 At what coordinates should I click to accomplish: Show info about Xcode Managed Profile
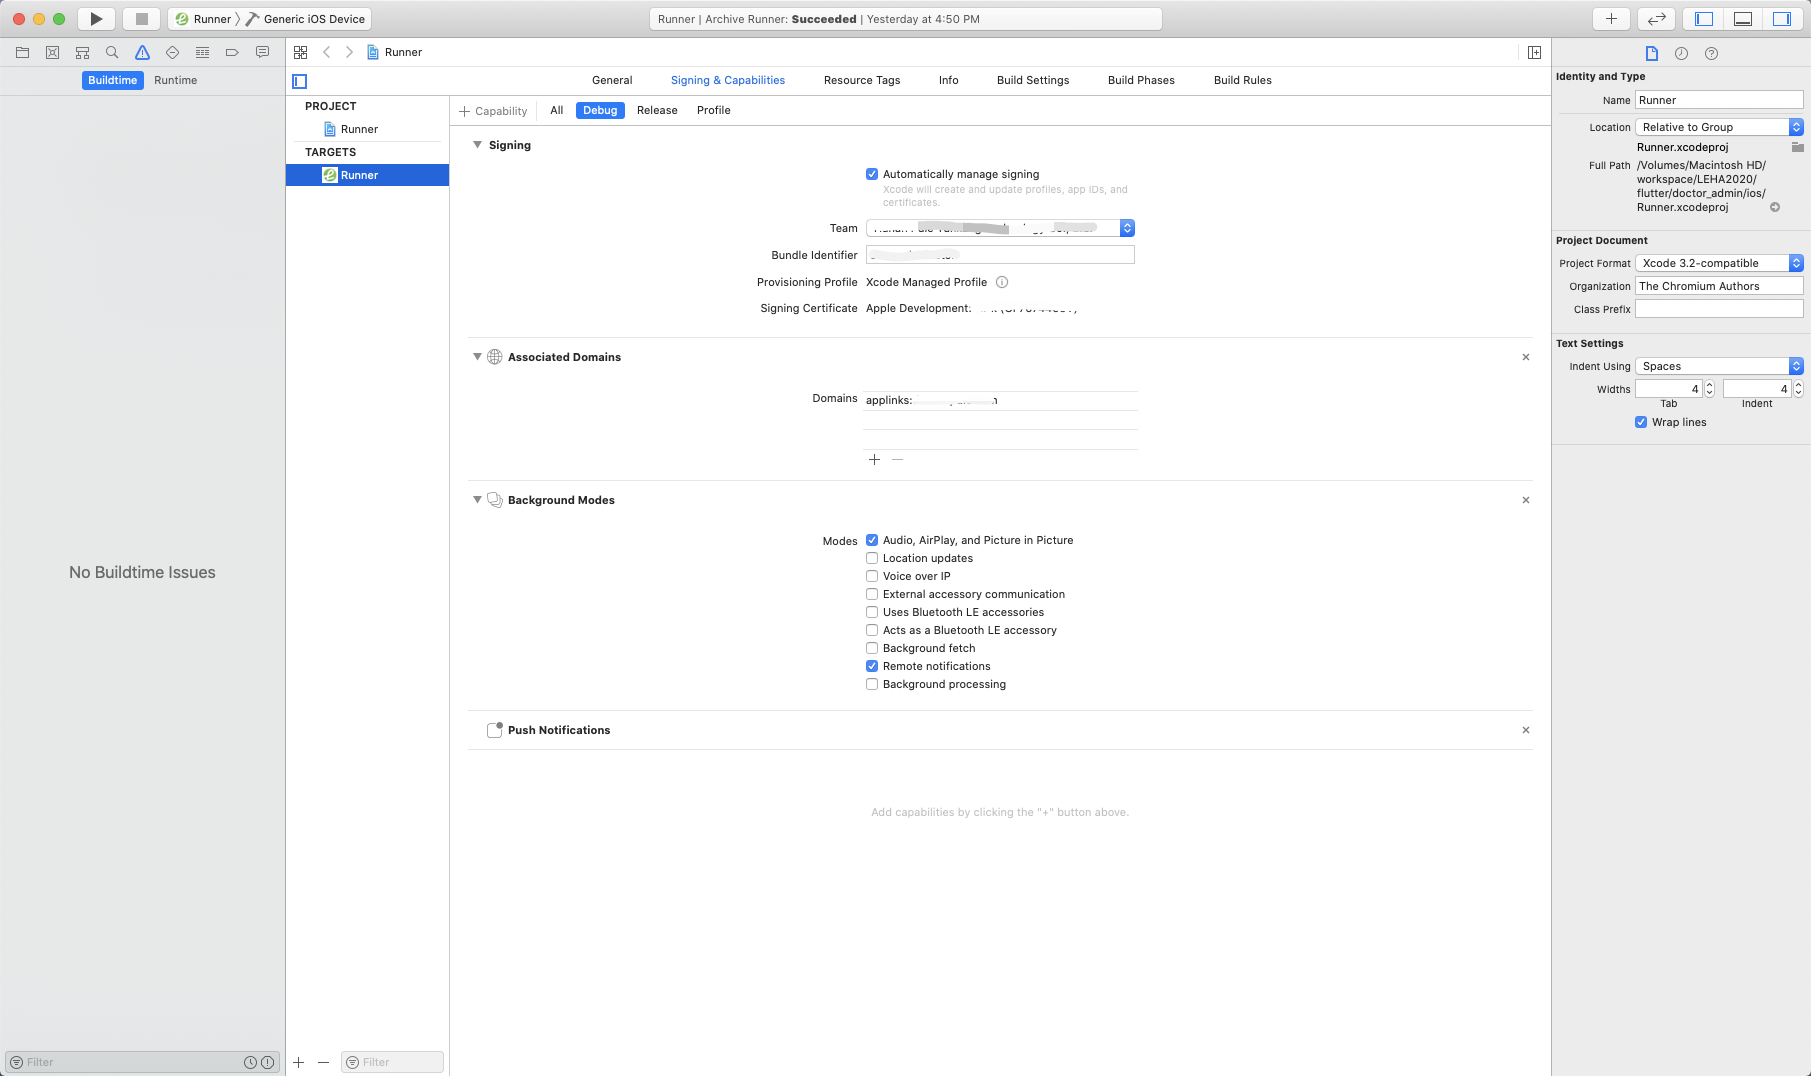(x=1002, y=282)
